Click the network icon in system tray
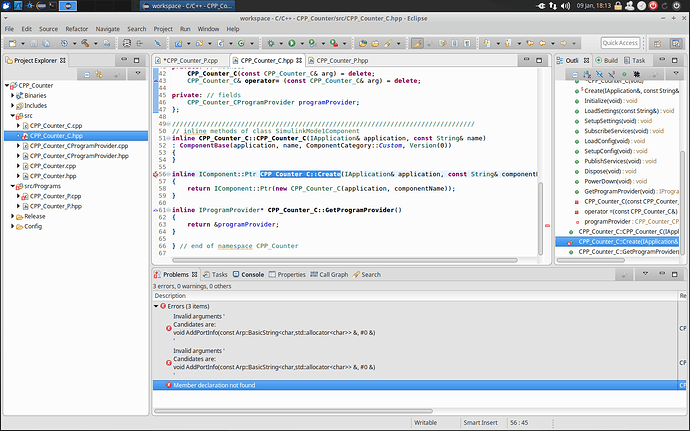Screen dimensions: 690x431 coord(553,6)
